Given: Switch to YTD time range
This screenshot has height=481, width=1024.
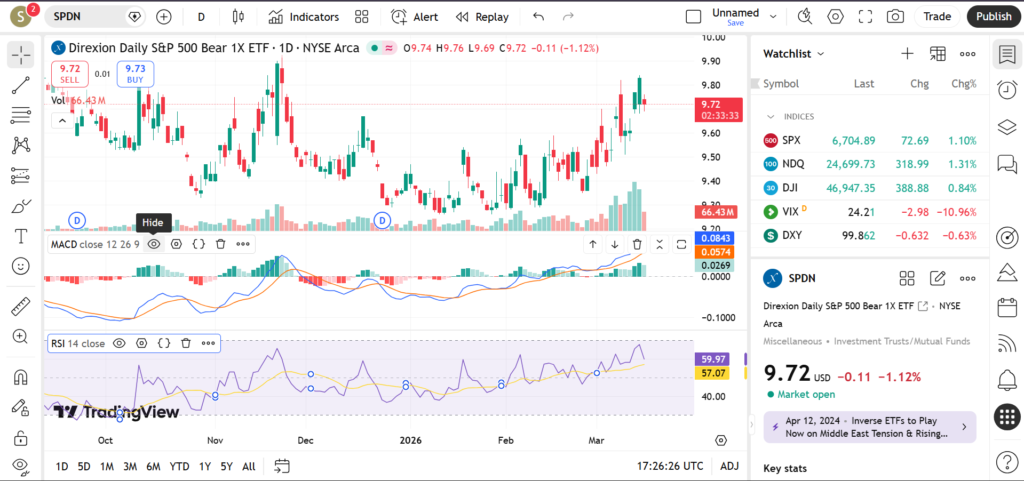Looking at the screenshot, I should (x=180, y=466).
